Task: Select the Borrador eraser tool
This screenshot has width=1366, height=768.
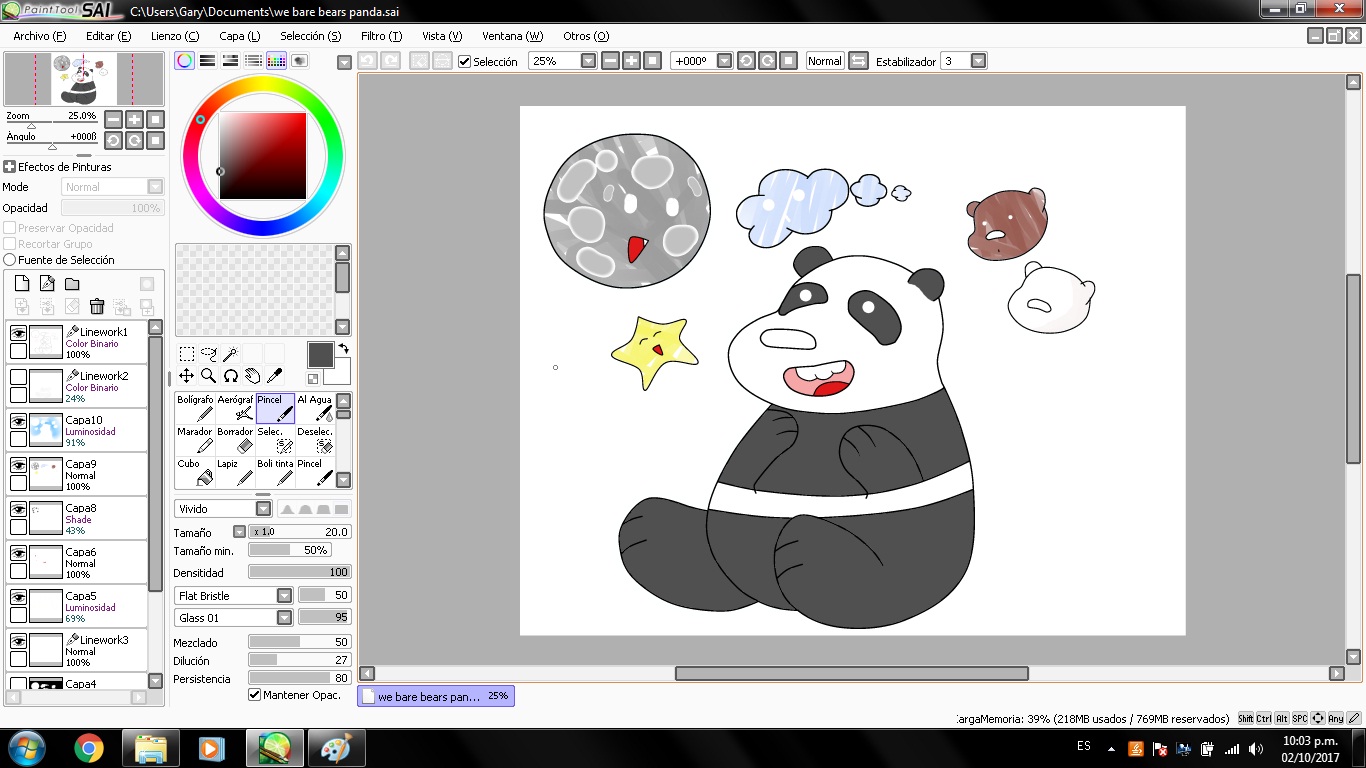Action: coord(235,440)
